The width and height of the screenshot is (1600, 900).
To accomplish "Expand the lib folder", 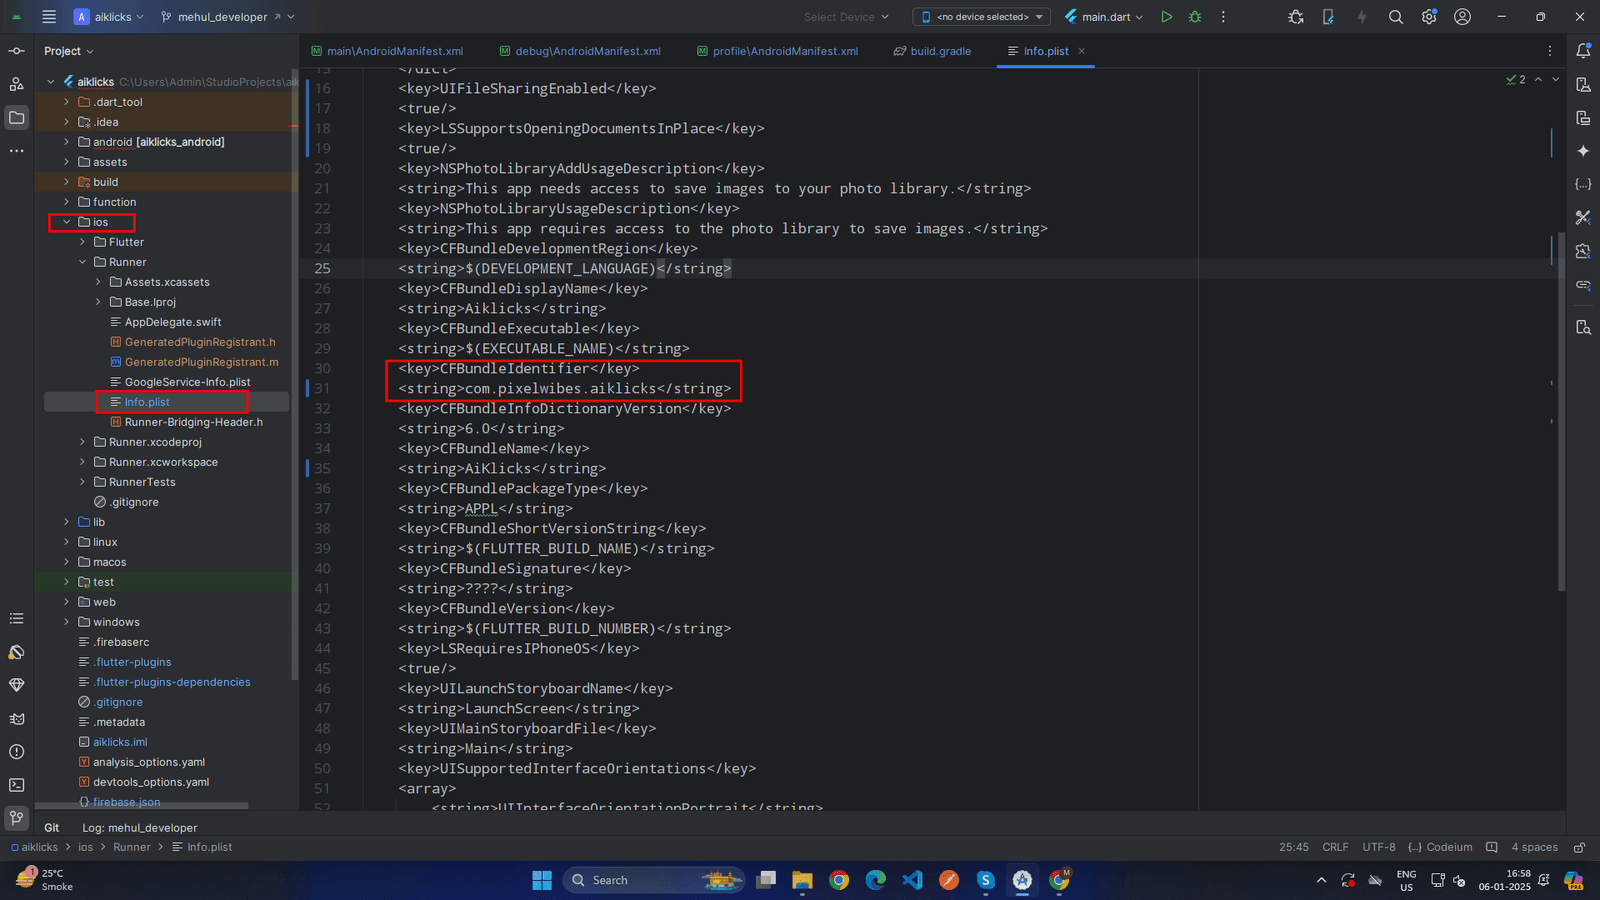I will 67,522.
